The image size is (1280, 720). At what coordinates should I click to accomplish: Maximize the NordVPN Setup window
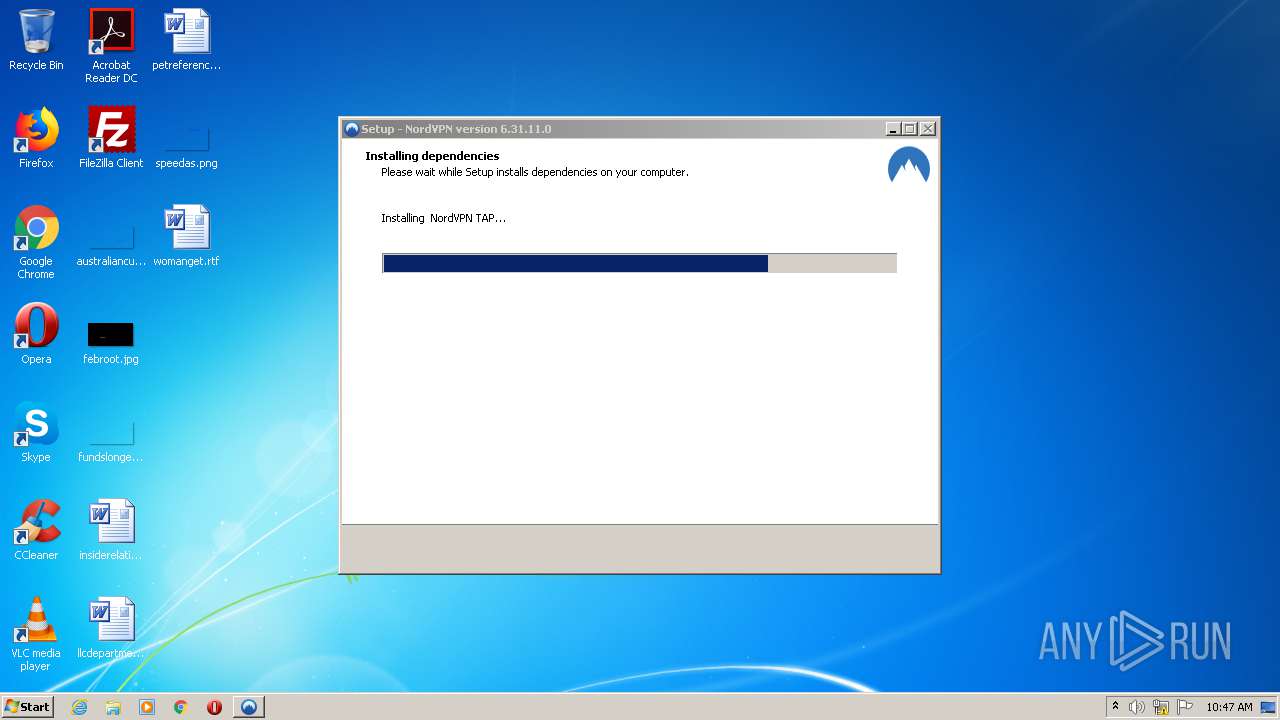[910, 129]
